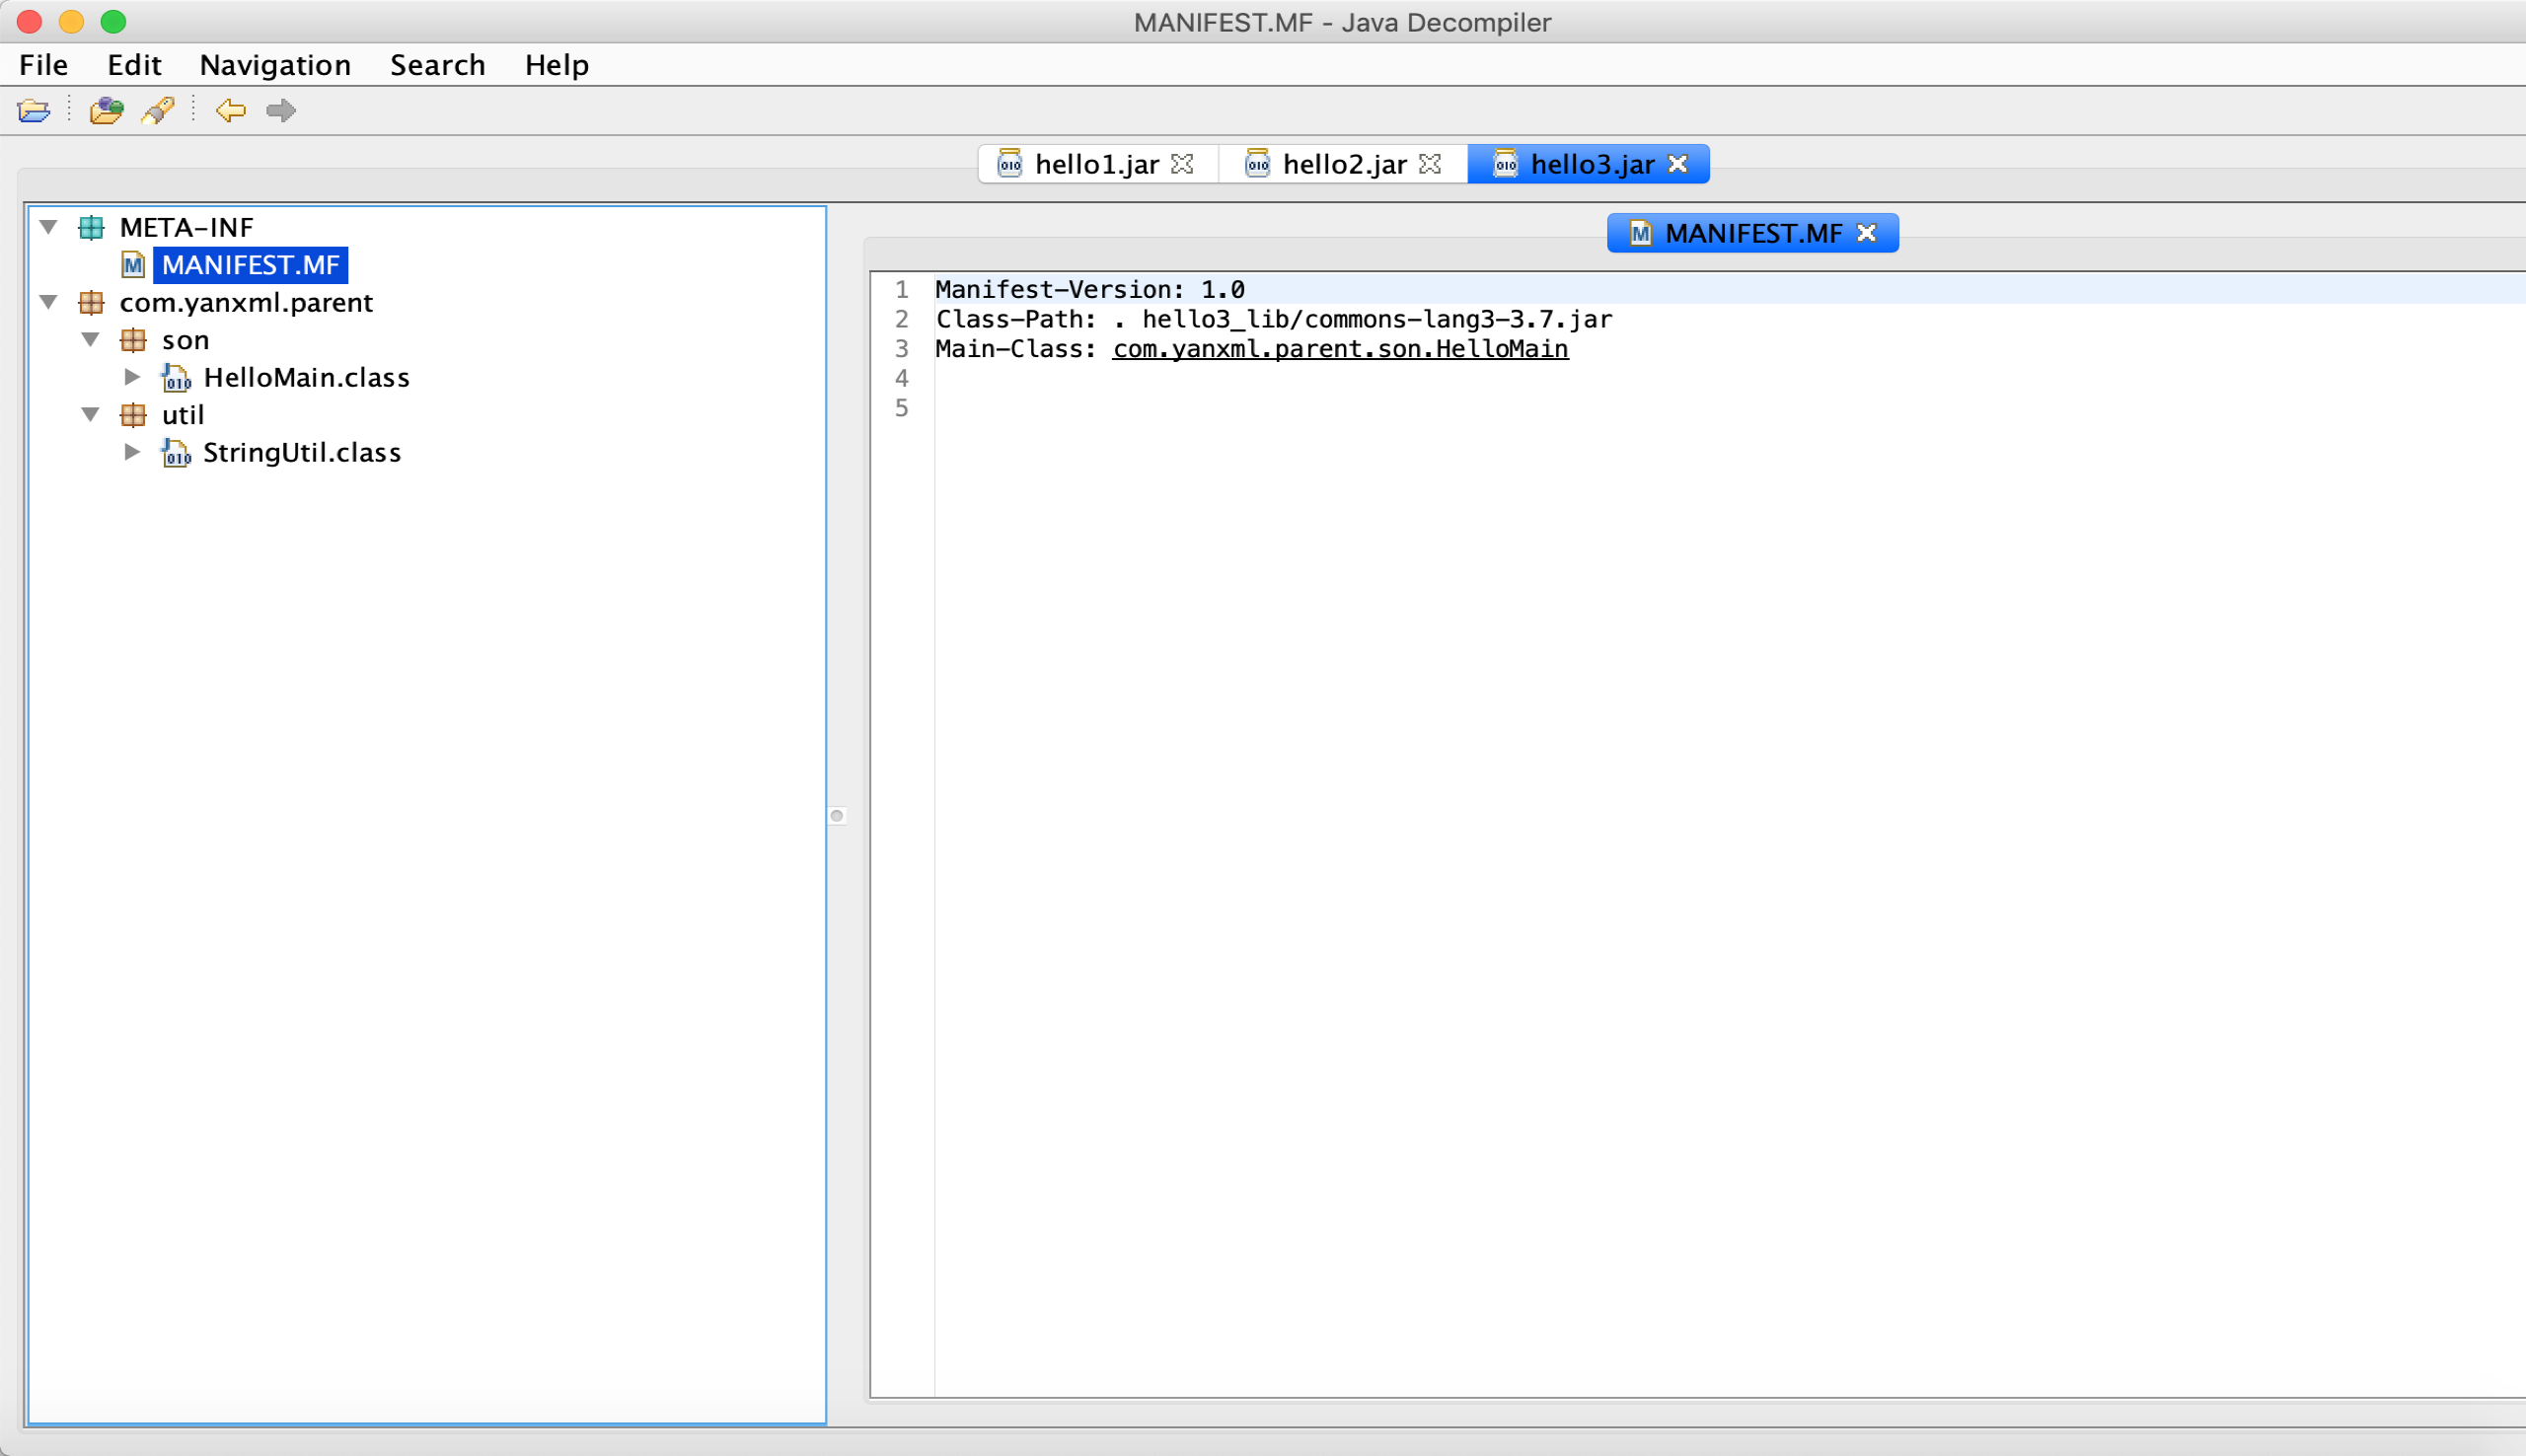Click the Backward navigation arrow icon
Viewport: 2526px width, 1456px height.
pyautogui.click(x=231, y=110)
